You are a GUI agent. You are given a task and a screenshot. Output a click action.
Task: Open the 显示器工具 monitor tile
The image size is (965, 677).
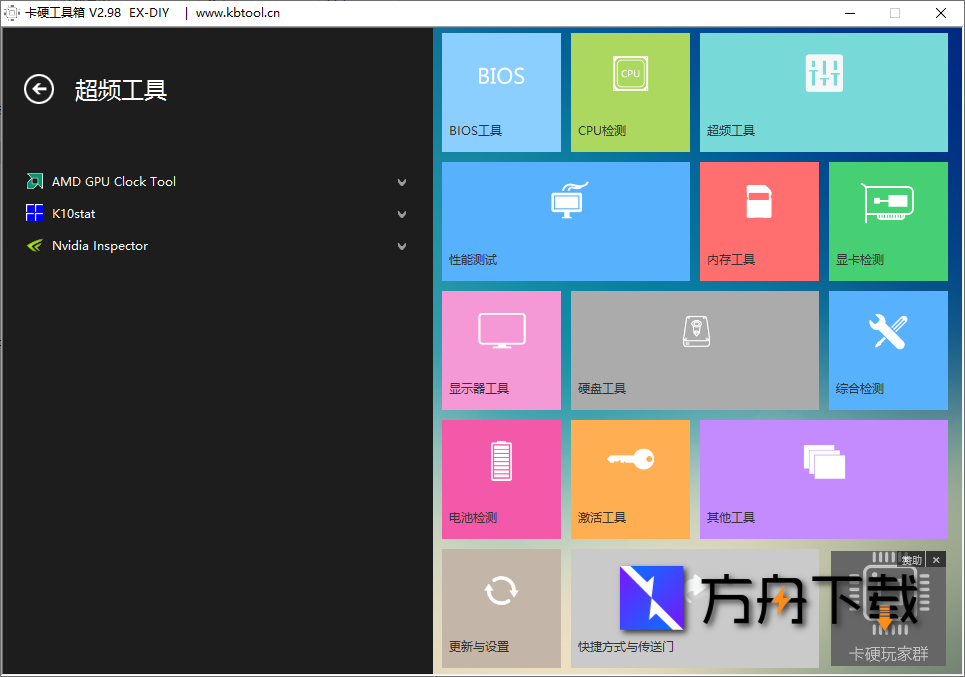tap(500, 350)
